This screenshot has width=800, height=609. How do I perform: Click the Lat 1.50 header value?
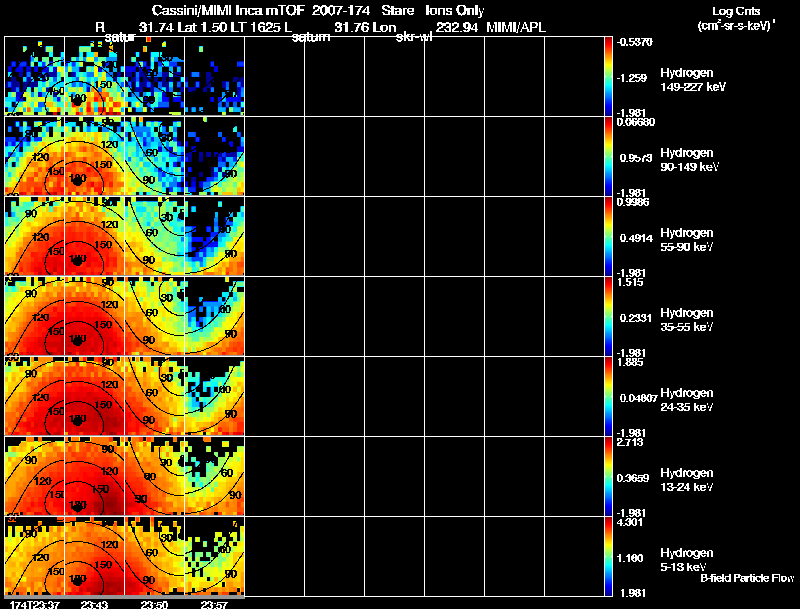(x=202, y=28)
